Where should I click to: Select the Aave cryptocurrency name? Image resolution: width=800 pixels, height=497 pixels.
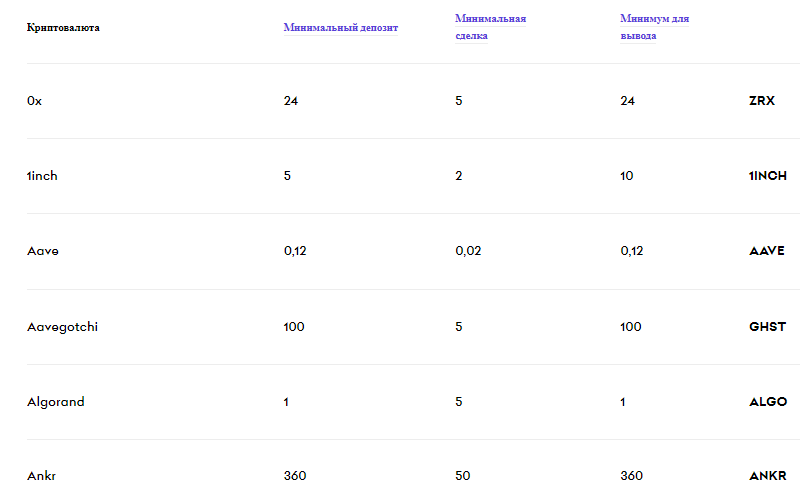tap(43, 251)
